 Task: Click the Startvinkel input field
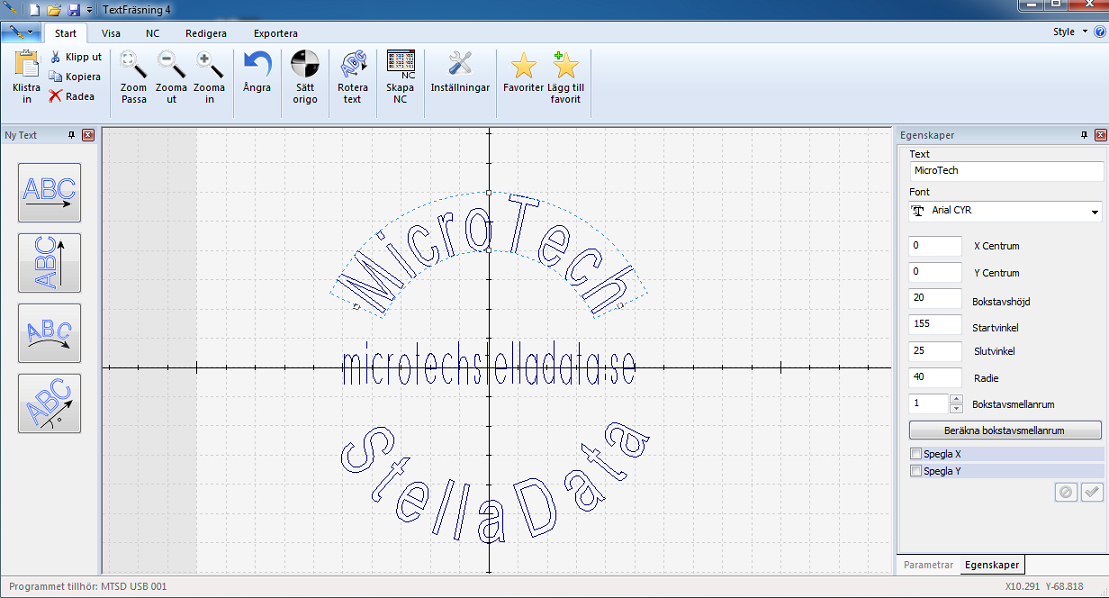935,324
